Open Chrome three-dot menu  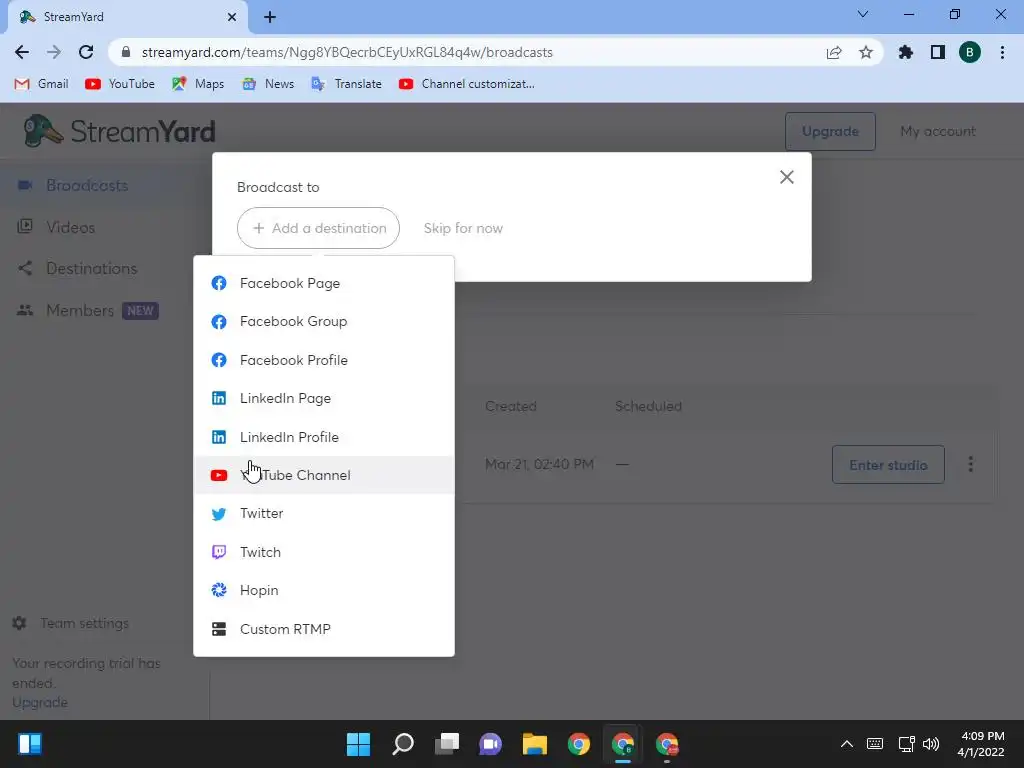click(x=1002, y=52)
